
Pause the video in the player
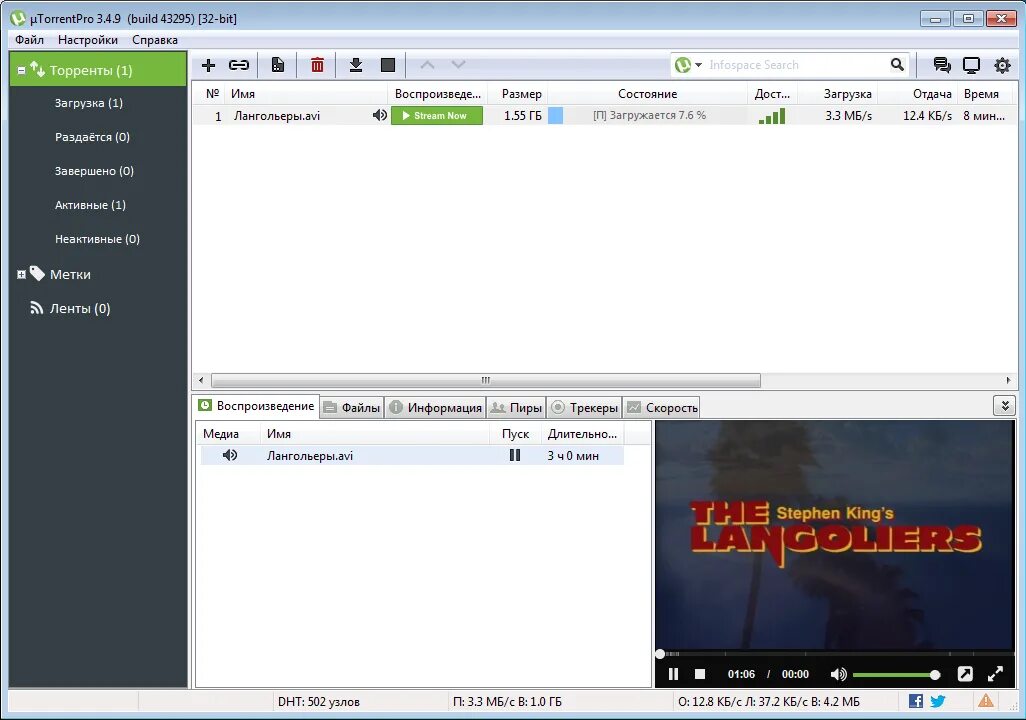(x=673, y=674)
